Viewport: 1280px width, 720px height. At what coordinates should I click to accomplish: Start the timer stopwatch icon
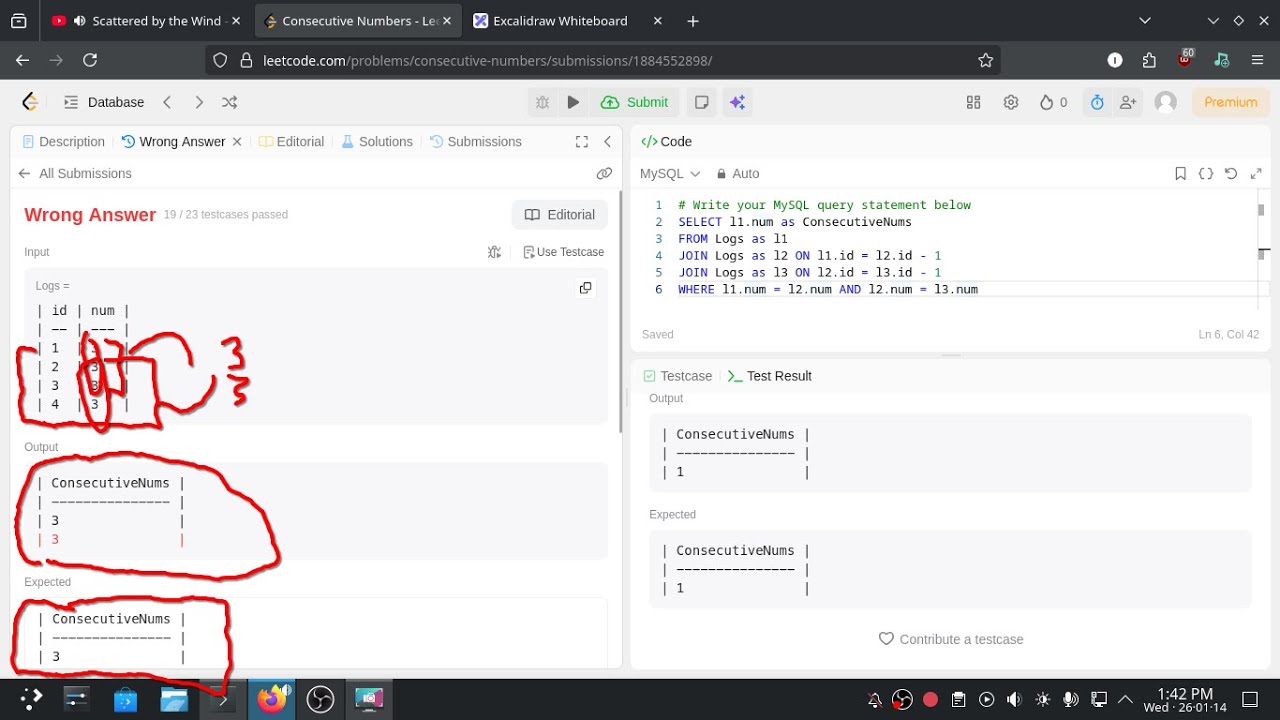tap(1097, 102)
